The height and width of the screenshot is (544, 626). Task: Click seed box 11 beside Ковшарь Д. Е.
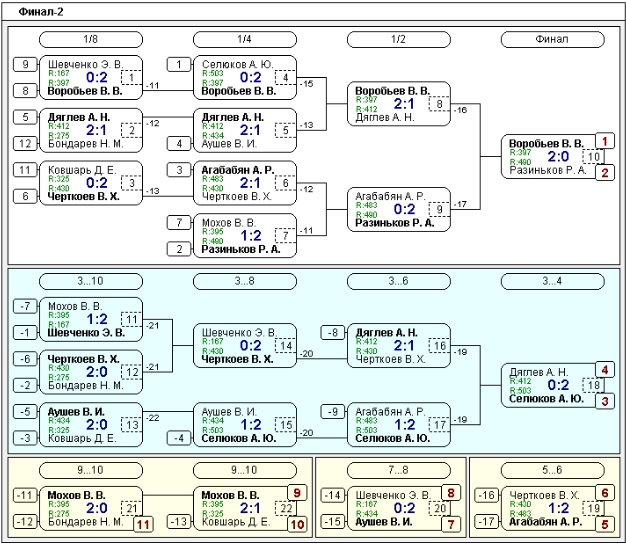(25, 170)
